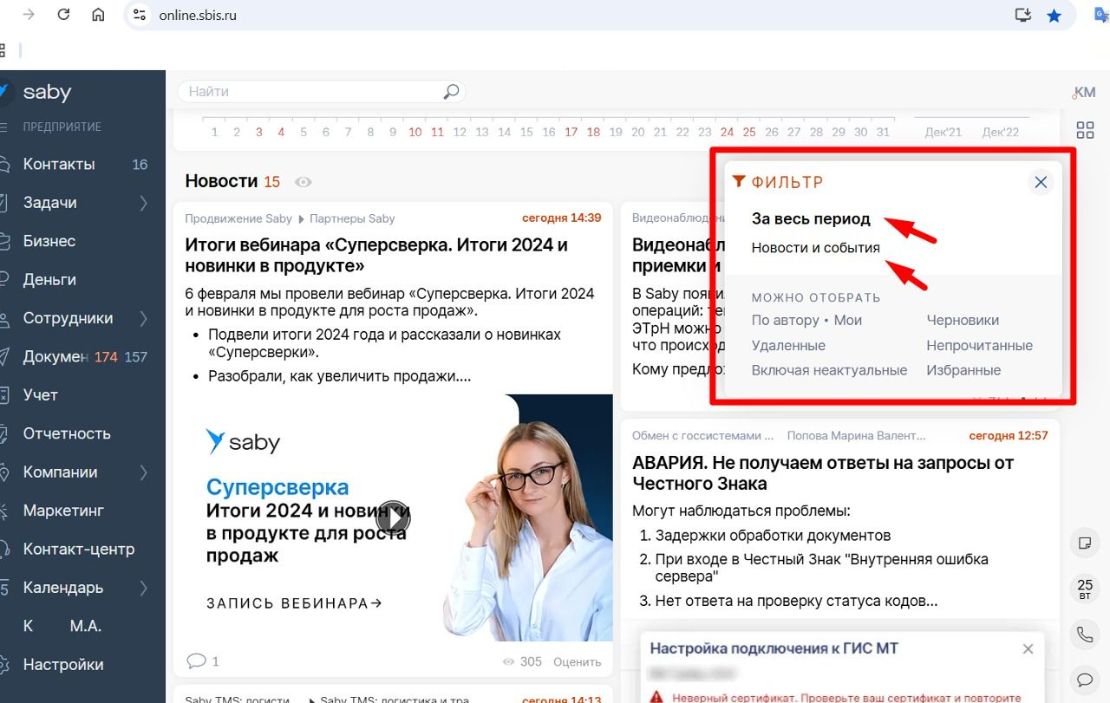Click the comments bubble icon on news
This screenshot has width=1110, height=703.
click(x=197, y=661)
